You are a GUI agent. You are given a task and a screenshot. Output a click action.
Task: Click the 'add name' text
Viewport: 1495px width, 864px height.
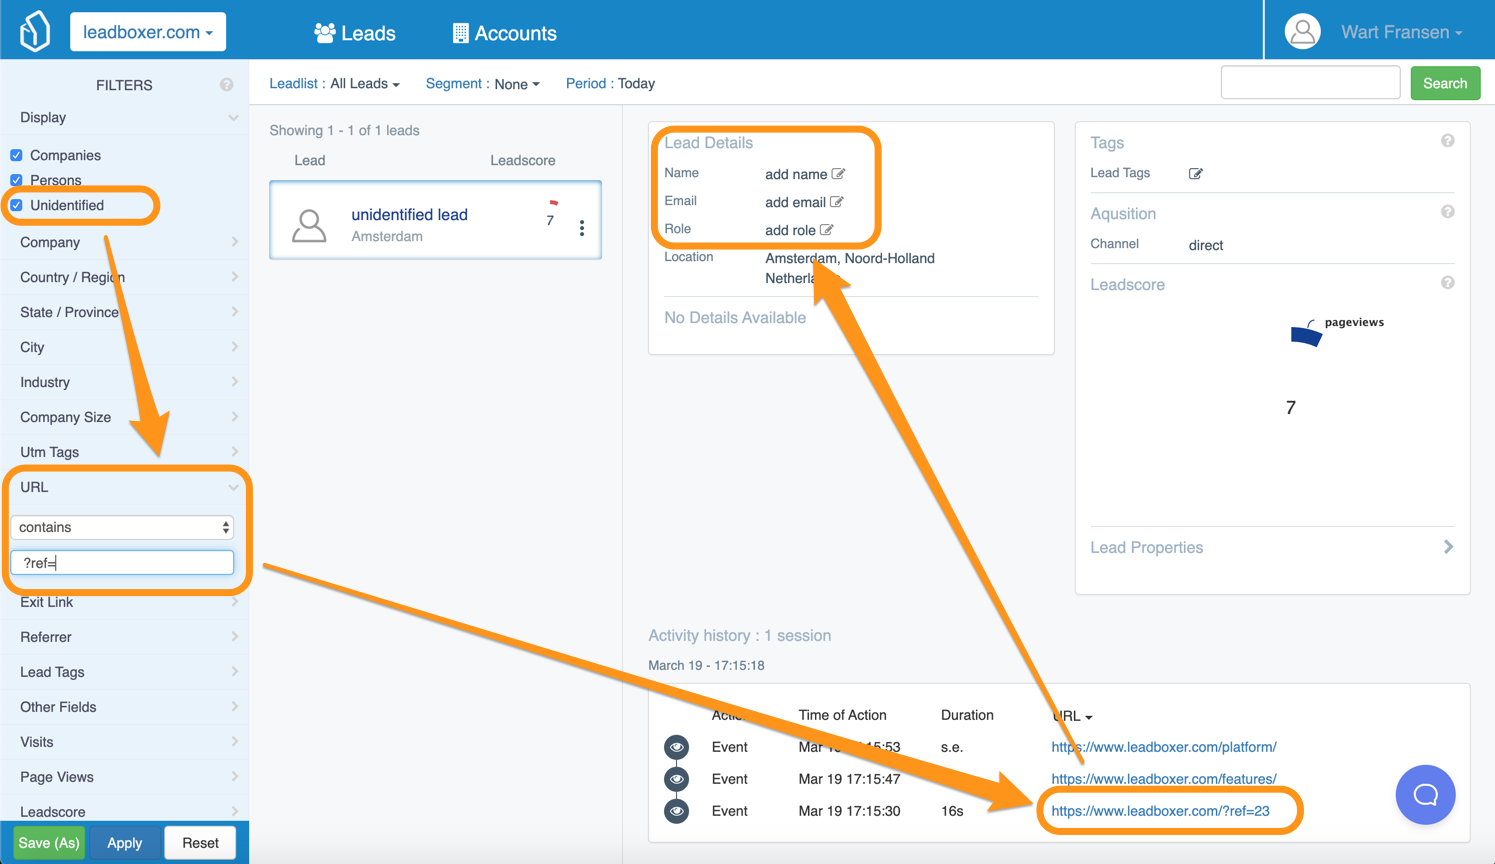pos(796,174)
